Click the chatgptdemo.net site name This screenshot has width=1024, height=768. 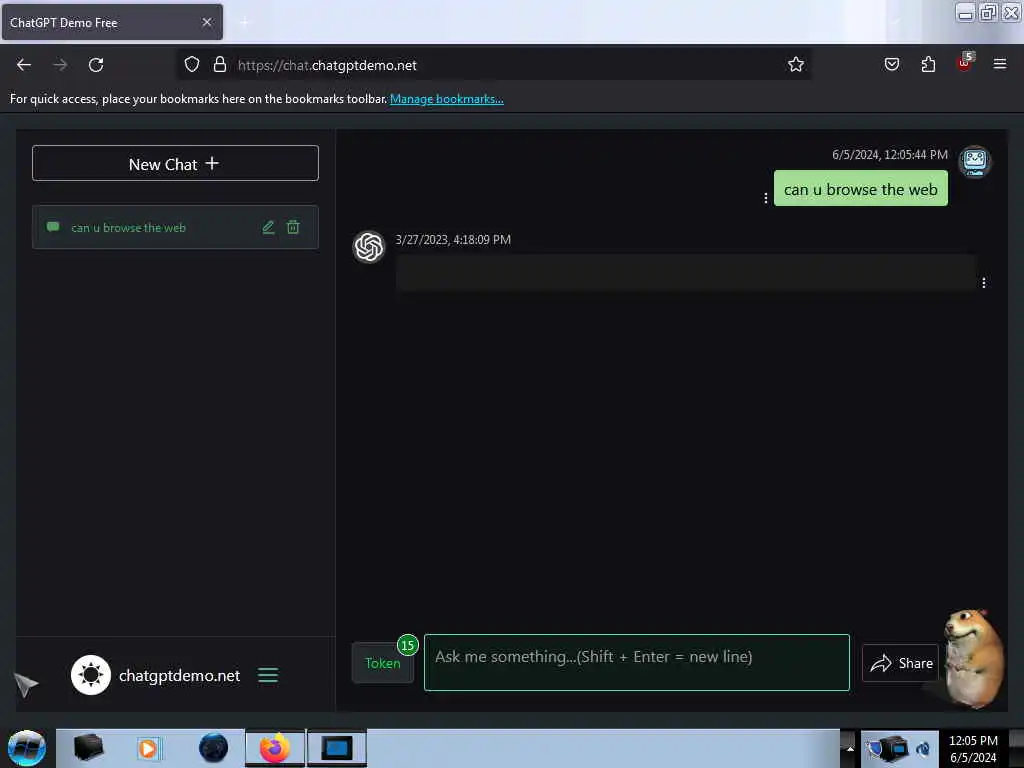pyautogui.click(x=179, y=675)
